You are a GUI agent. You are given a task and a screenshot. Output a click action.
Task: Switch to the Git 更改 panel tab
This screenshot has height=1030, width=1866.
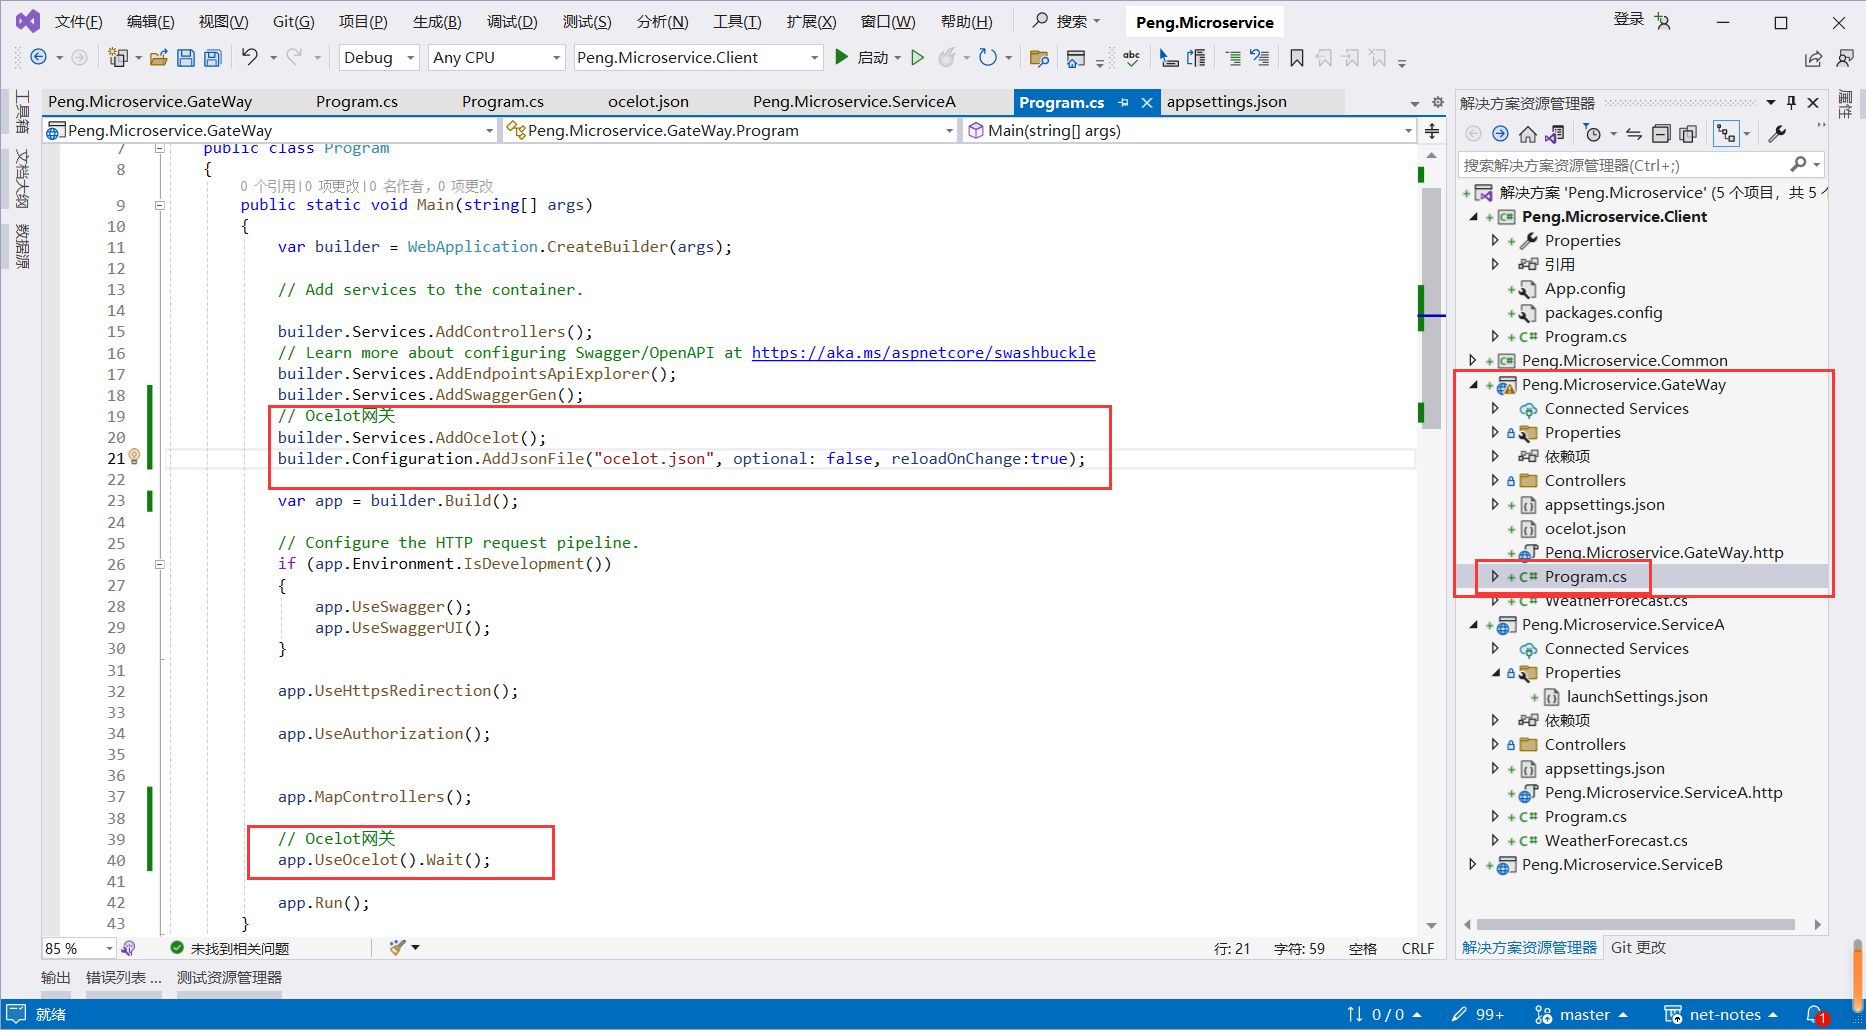pos(1638,947)
